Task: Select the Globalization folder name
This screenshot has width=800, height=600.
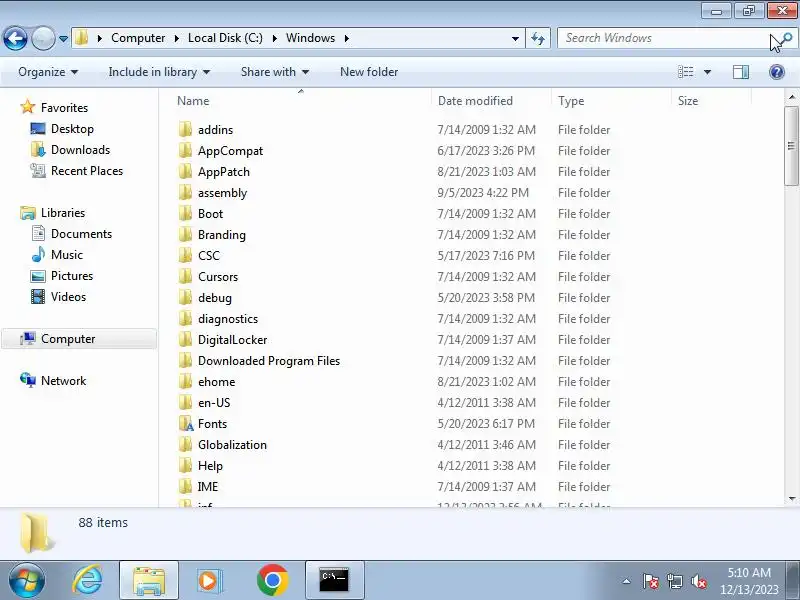Action: point(232,444)
